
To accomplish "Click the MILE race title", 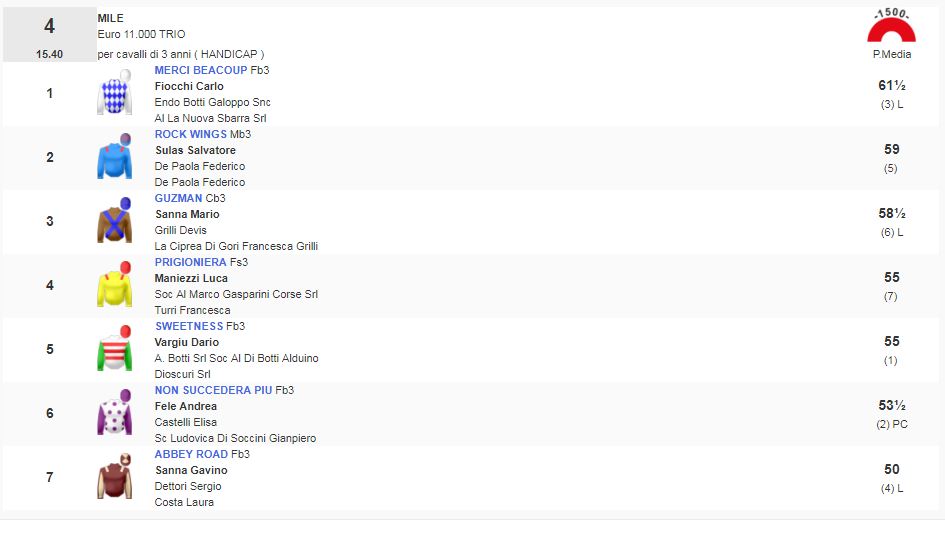I will pos(111,18).
